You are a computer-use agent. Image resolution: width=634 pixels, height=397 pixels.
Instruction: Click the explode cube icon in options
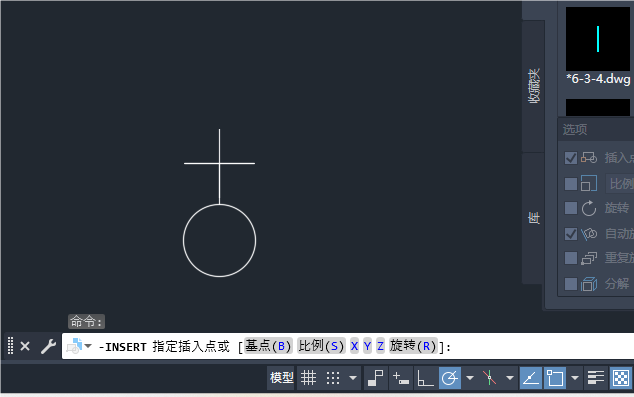[x=589, y=284]
